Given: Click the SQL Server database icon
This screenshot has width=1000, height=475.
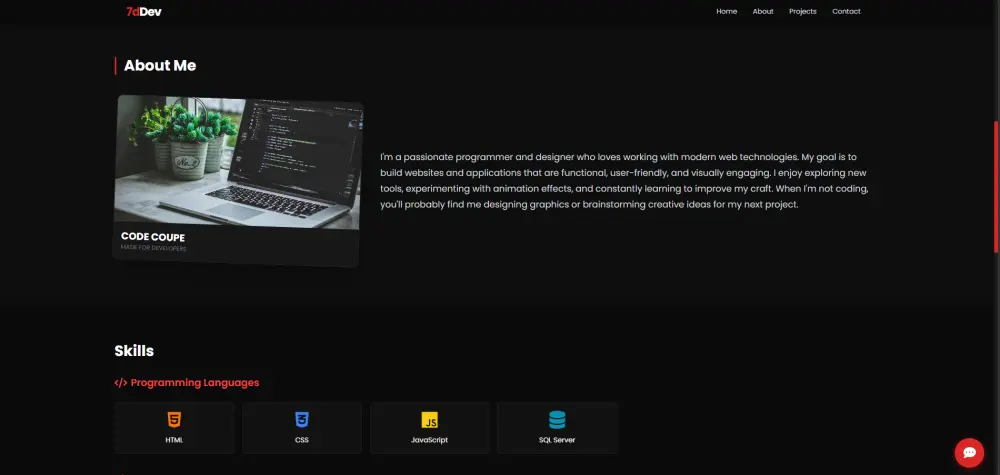Looking at the screenshot, I should coord(557,420).
